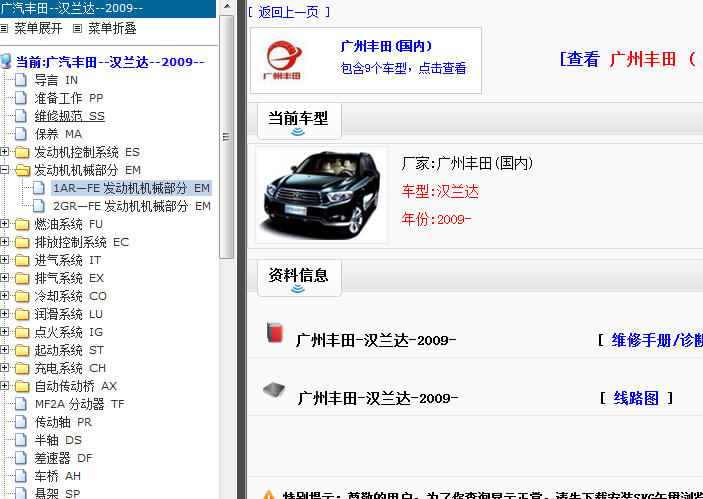The image size is (703, 499).
Task: Open the 广州丰田 (国内) brand link
Action: tap(386, 46)
